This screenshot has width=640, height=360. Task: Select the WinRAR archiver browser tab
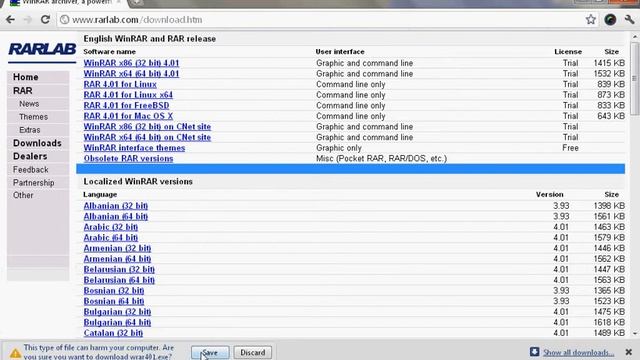(65, 3)
